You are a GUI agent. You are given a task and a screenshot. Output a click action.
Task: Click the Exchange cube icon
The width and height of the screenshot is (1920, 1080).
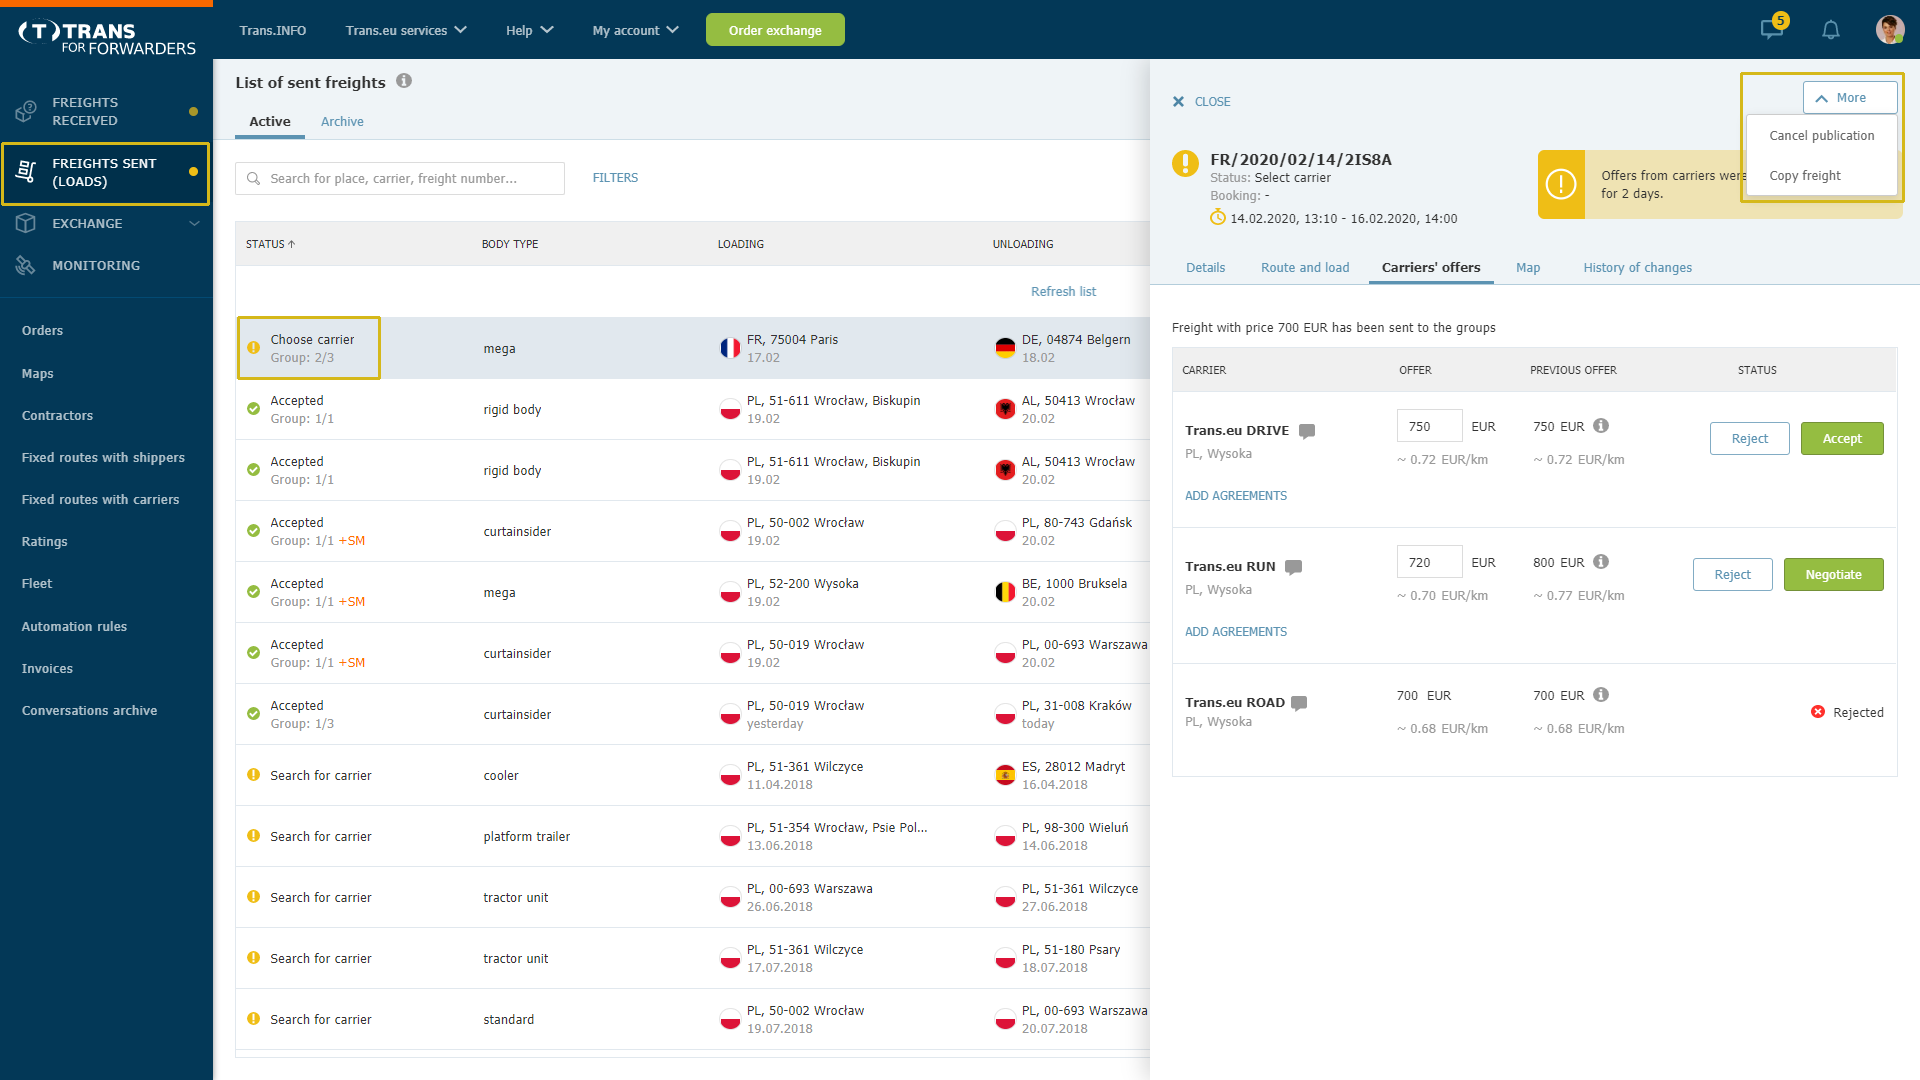[26, 223]
